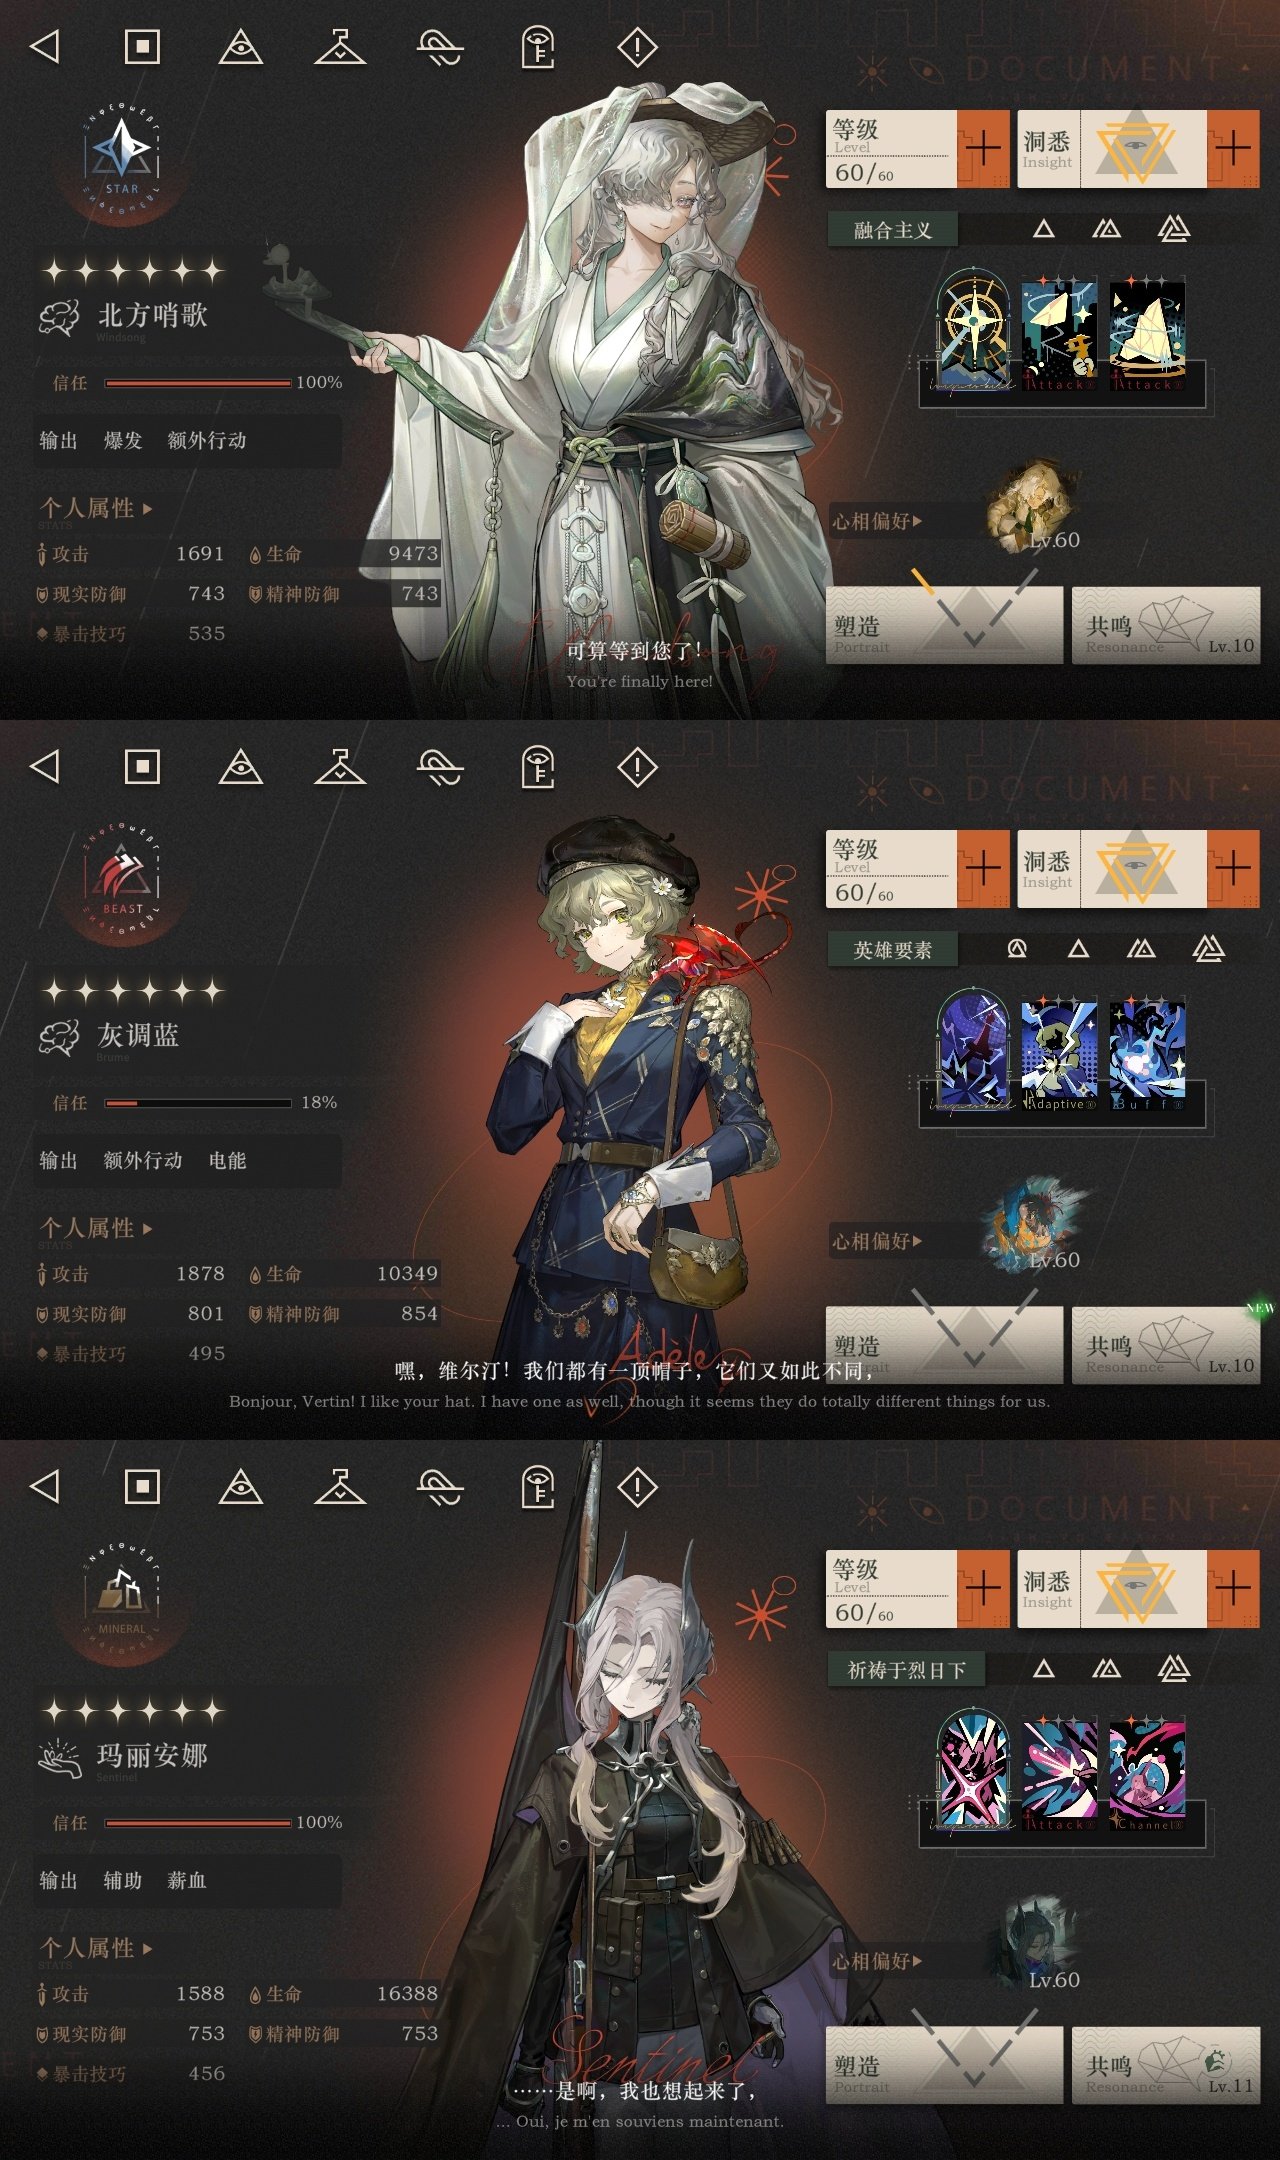Open key document icon on 玛丽安娜 screen
Image resolution: width=1280 pixels, height=2160 pixels.
pos(539,1487)
